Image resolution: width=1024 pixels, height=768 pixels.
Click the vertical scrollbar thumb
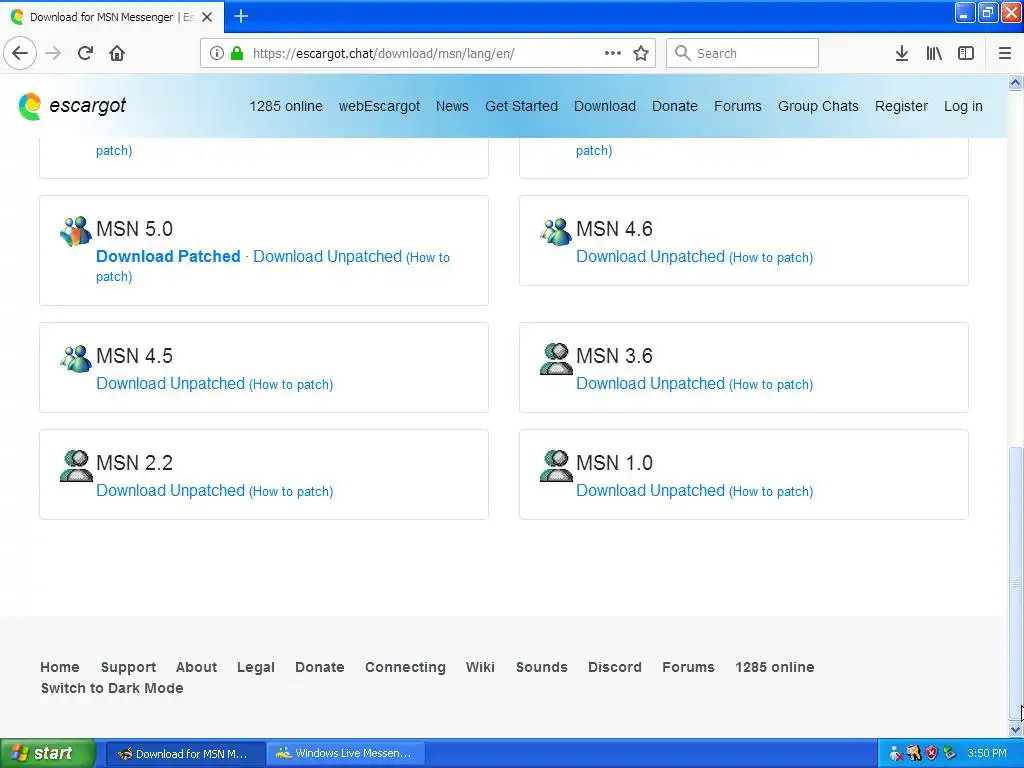pyautogui.click(x=1015, y=583)
